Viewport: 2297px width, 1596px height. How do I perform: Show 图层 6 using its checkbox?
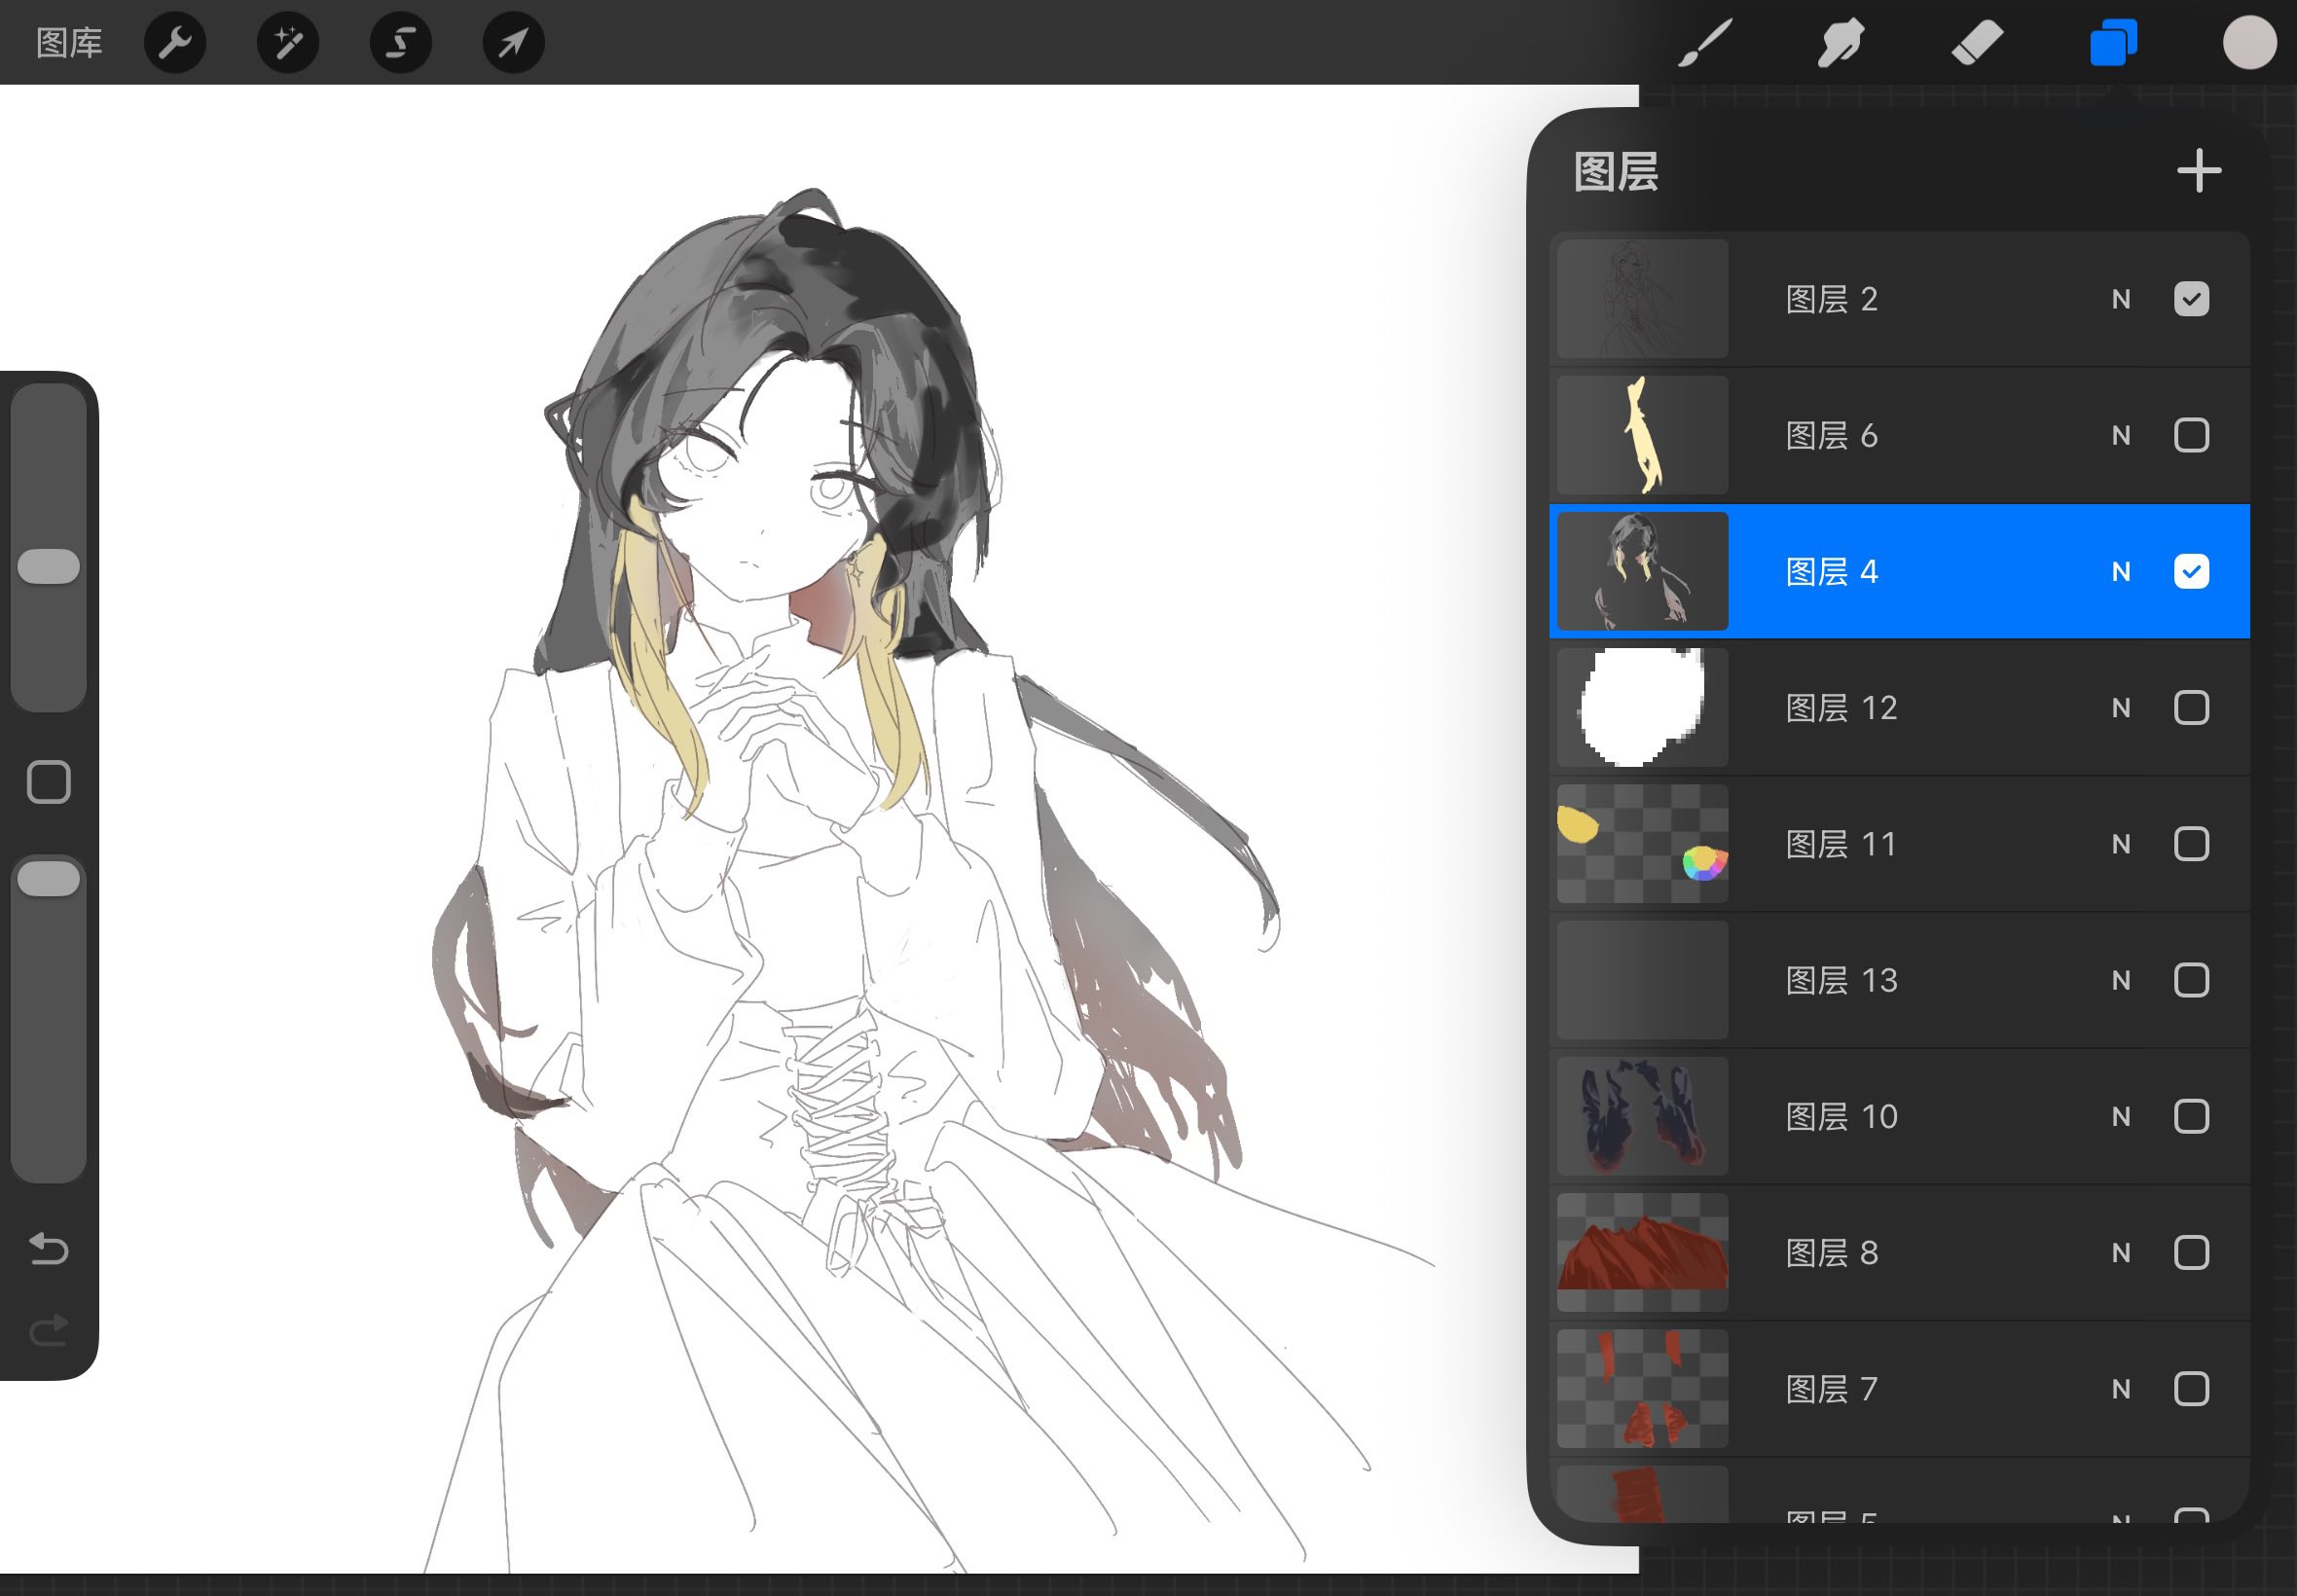point(2191,435)
